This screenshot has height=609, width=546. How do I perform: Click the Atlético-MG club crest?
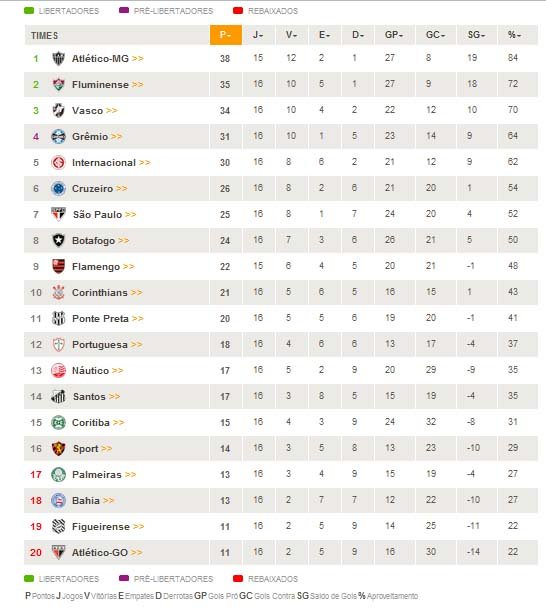tap(58, 58)
